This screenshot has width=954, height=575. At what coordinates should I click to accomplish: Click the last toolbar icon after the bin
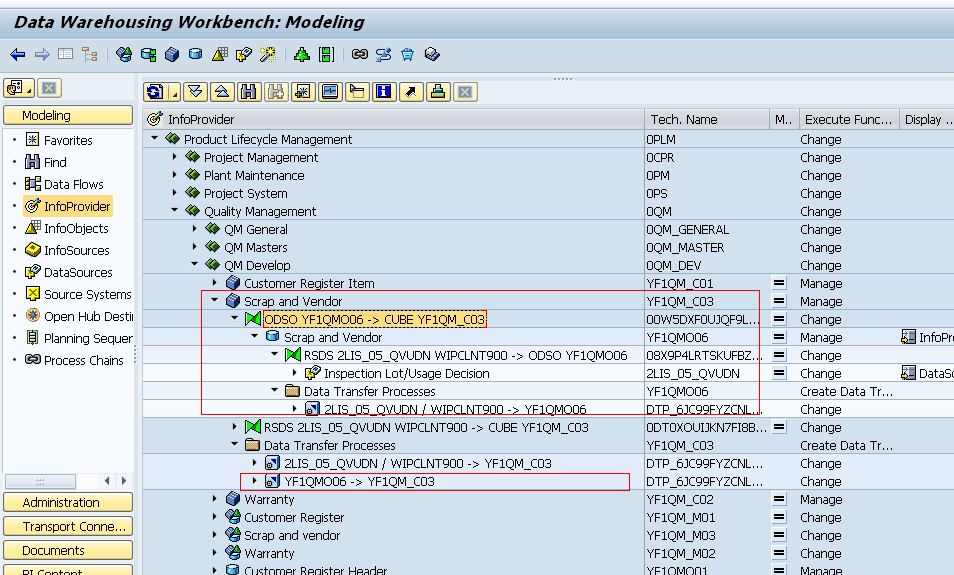click(432, 55)
